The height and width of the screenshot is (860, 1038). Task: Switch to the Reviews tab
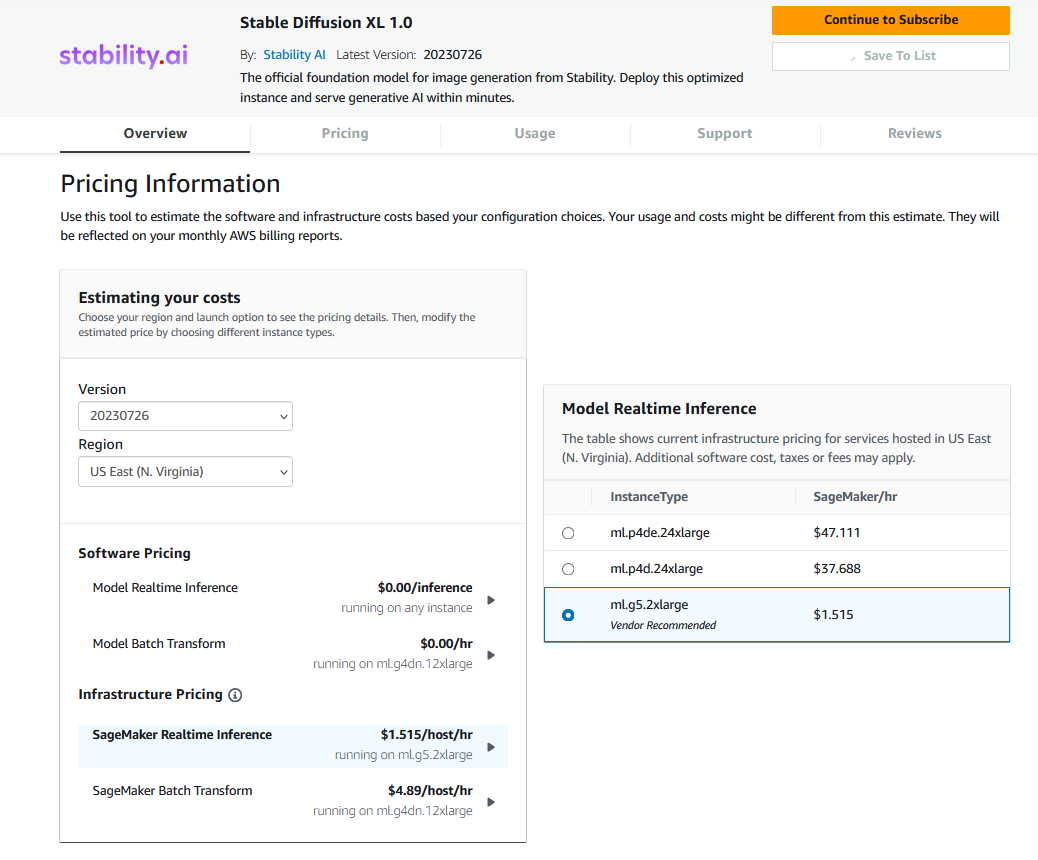915,134
